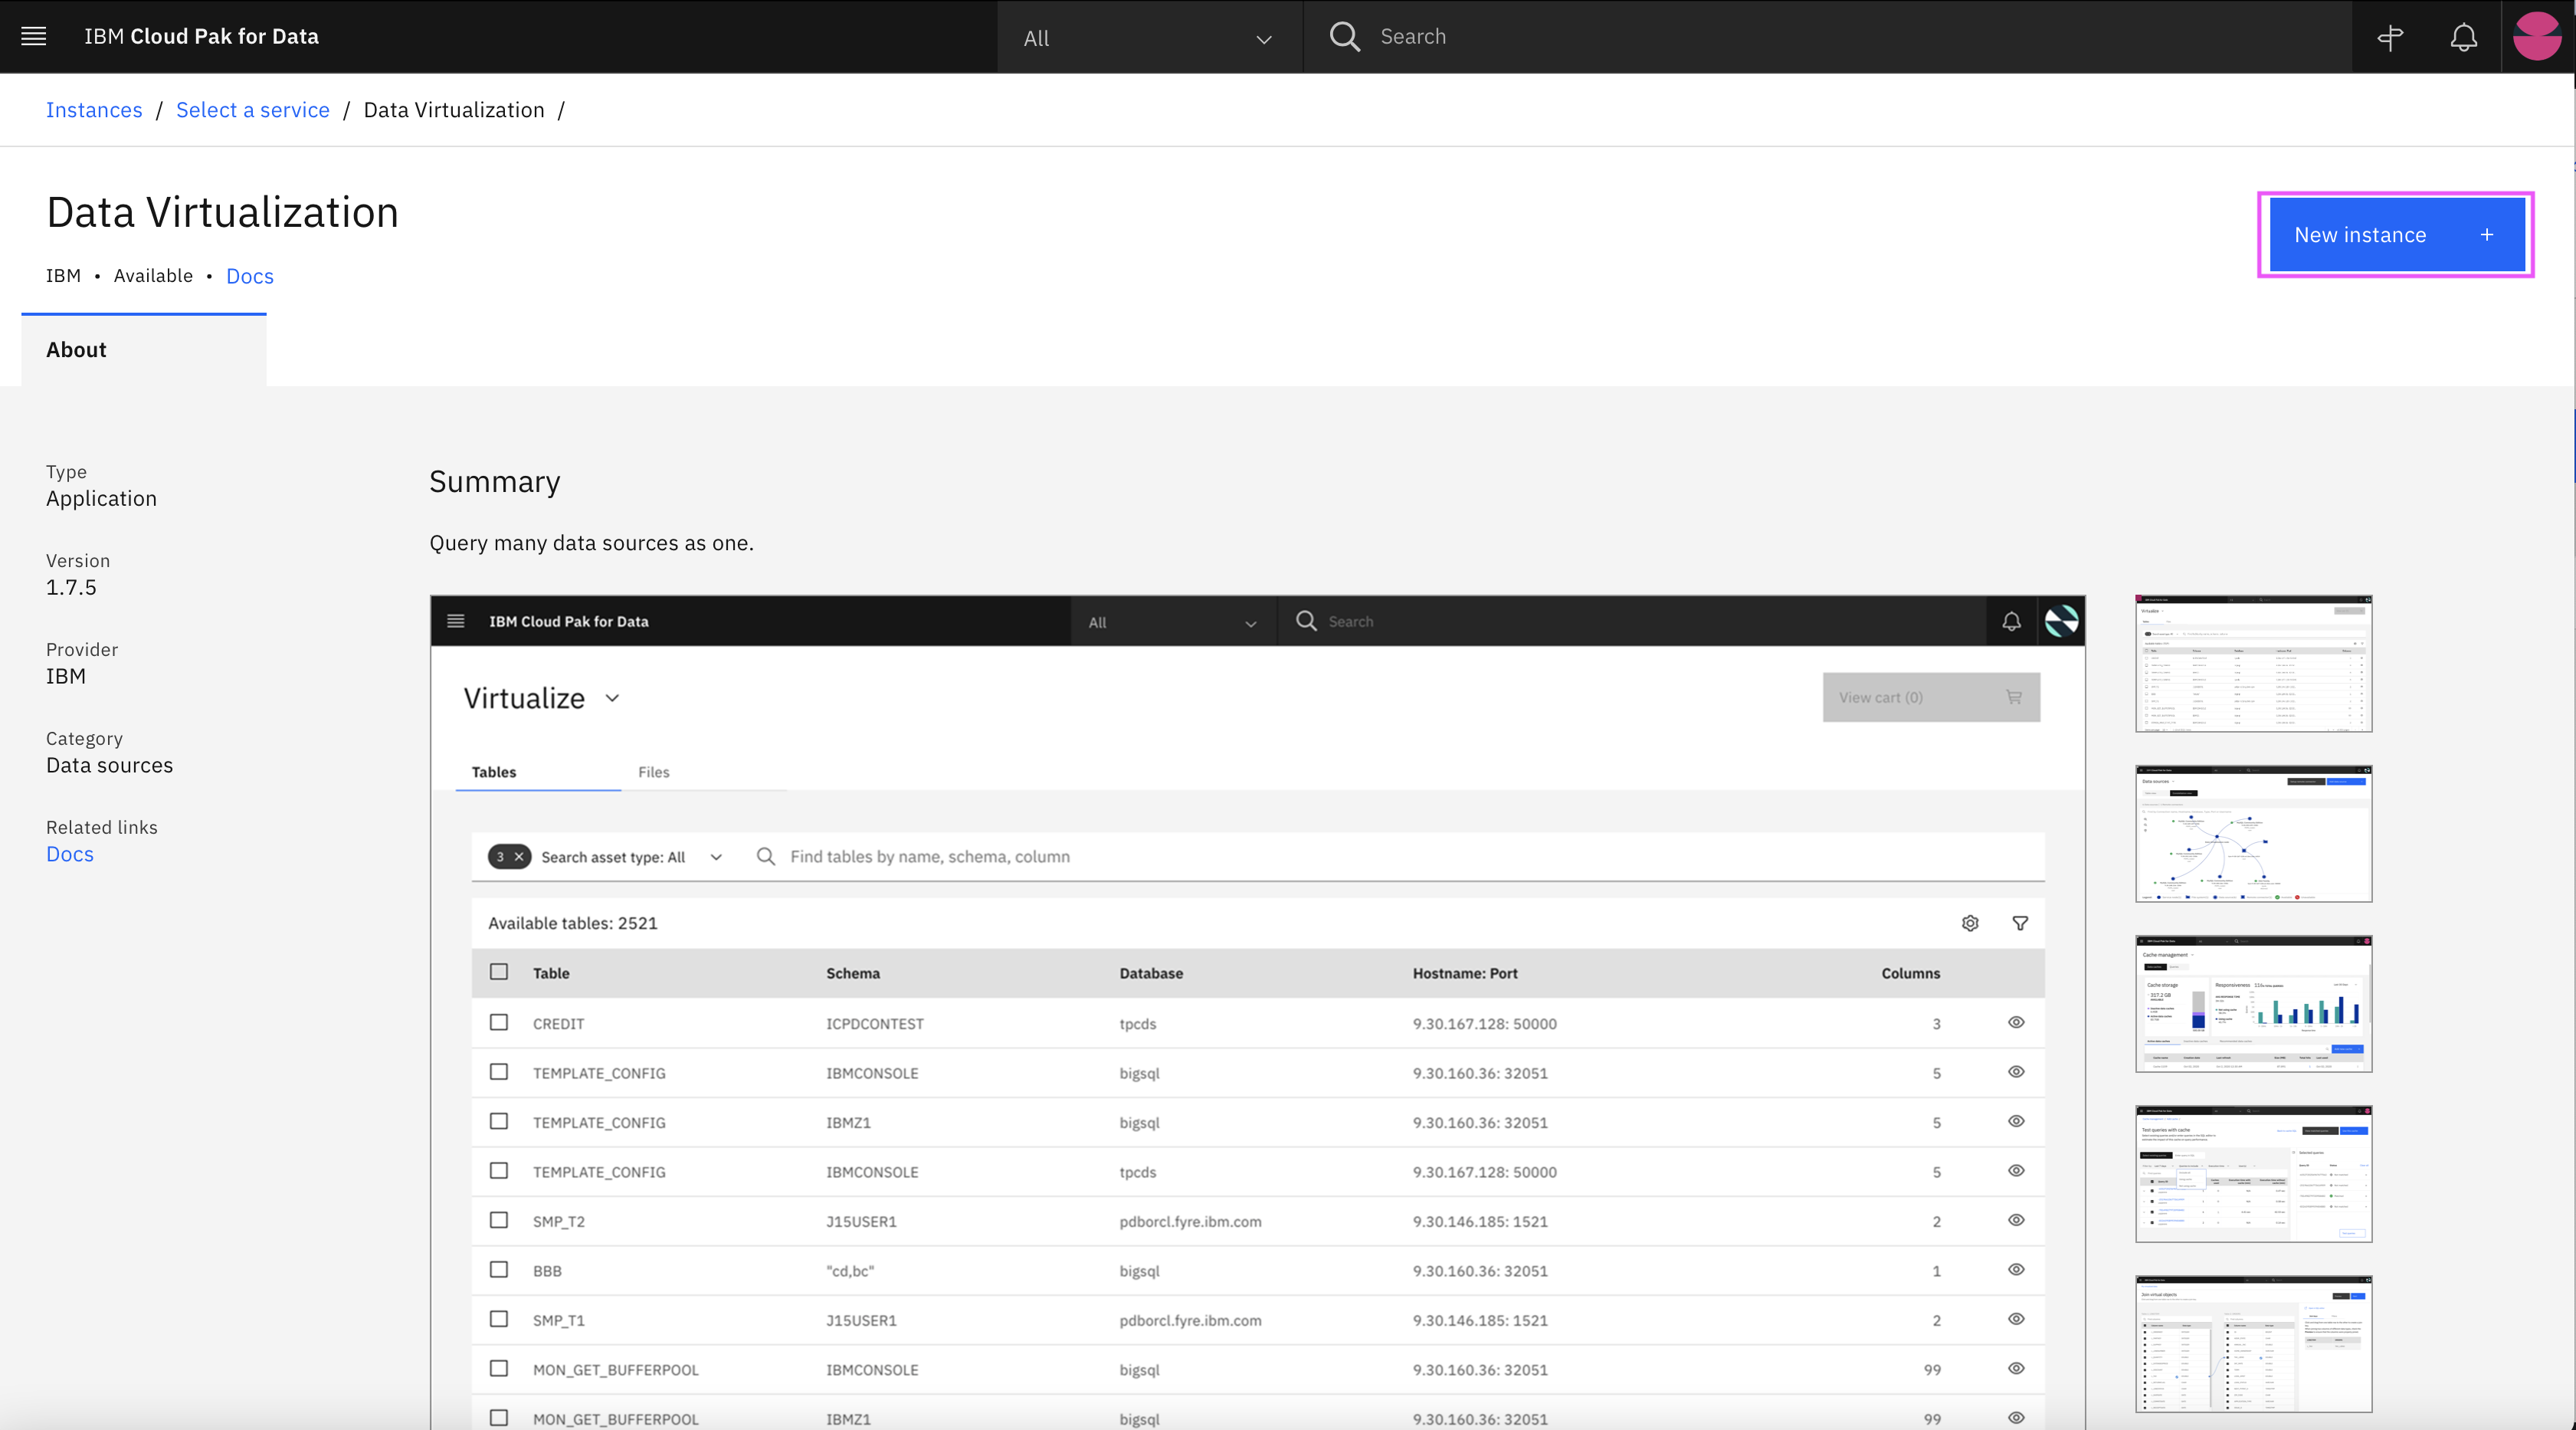The height and width of the screenshot is (1430, 2576).
Task: Click the screenshot's hamburger menu icon
Action: [456, 621]
